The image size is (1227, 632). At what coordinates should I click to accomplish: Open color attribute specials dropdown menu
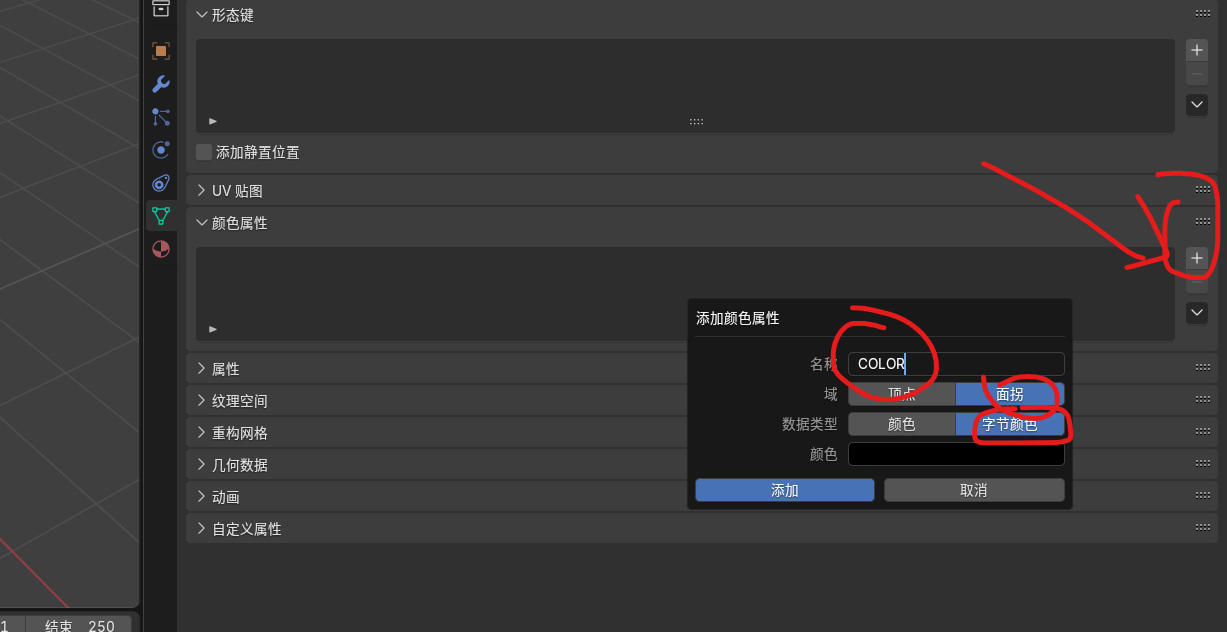click(1197, 313)
